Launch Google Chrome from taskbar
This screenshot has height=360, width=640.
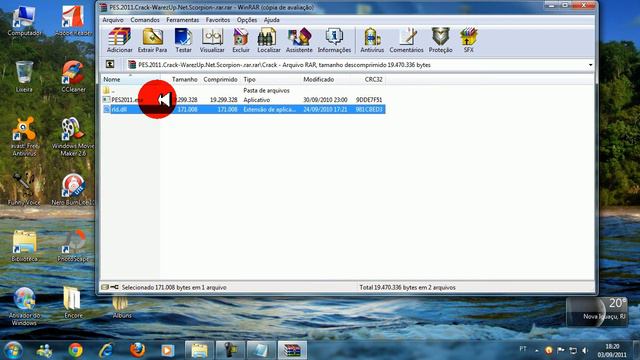pos(76,350)
